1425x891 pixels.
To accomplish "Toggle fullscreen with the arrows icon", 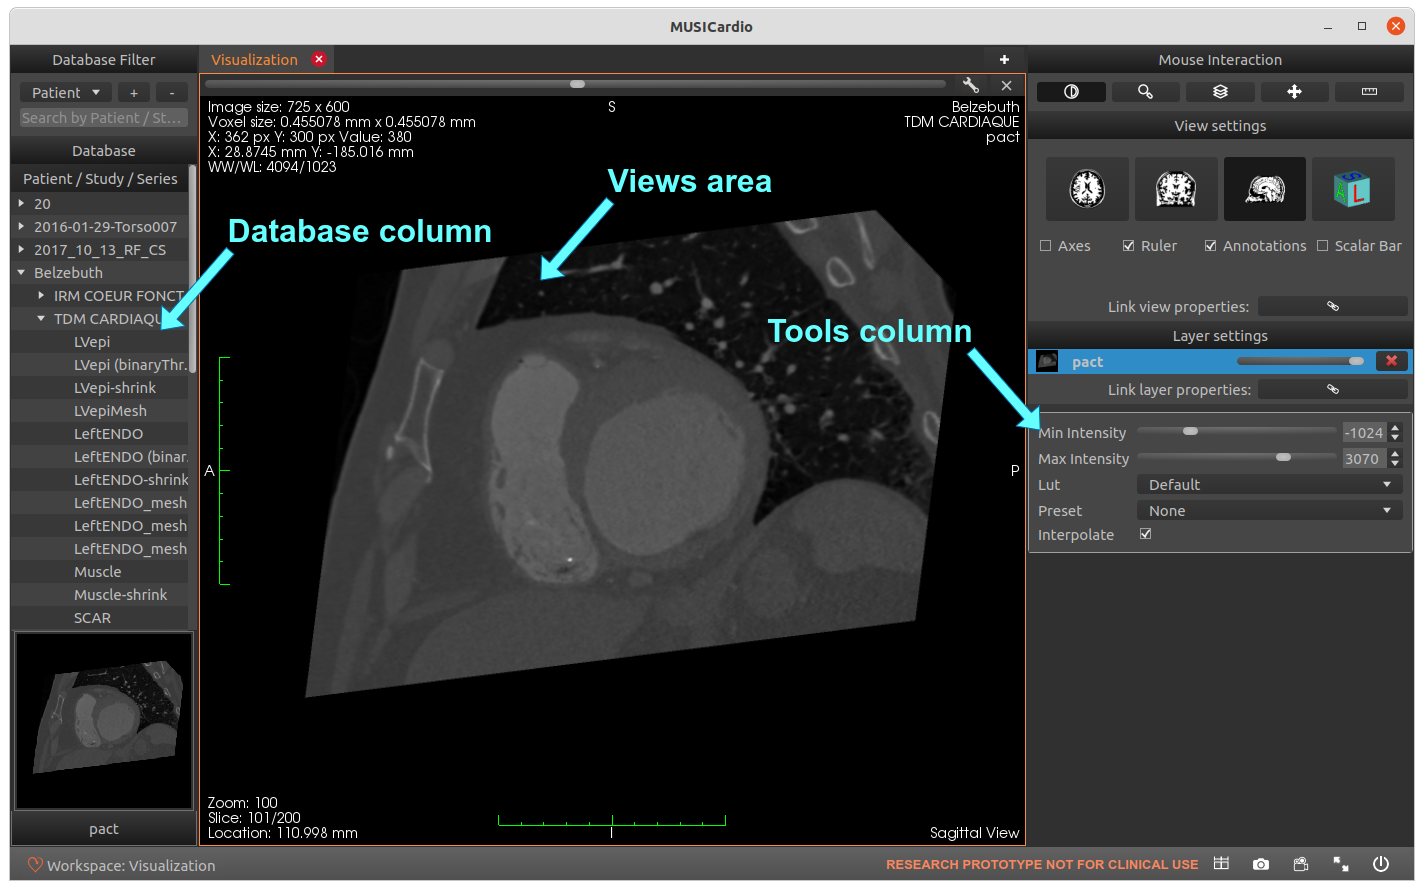I will click(x=1341, y=864).
